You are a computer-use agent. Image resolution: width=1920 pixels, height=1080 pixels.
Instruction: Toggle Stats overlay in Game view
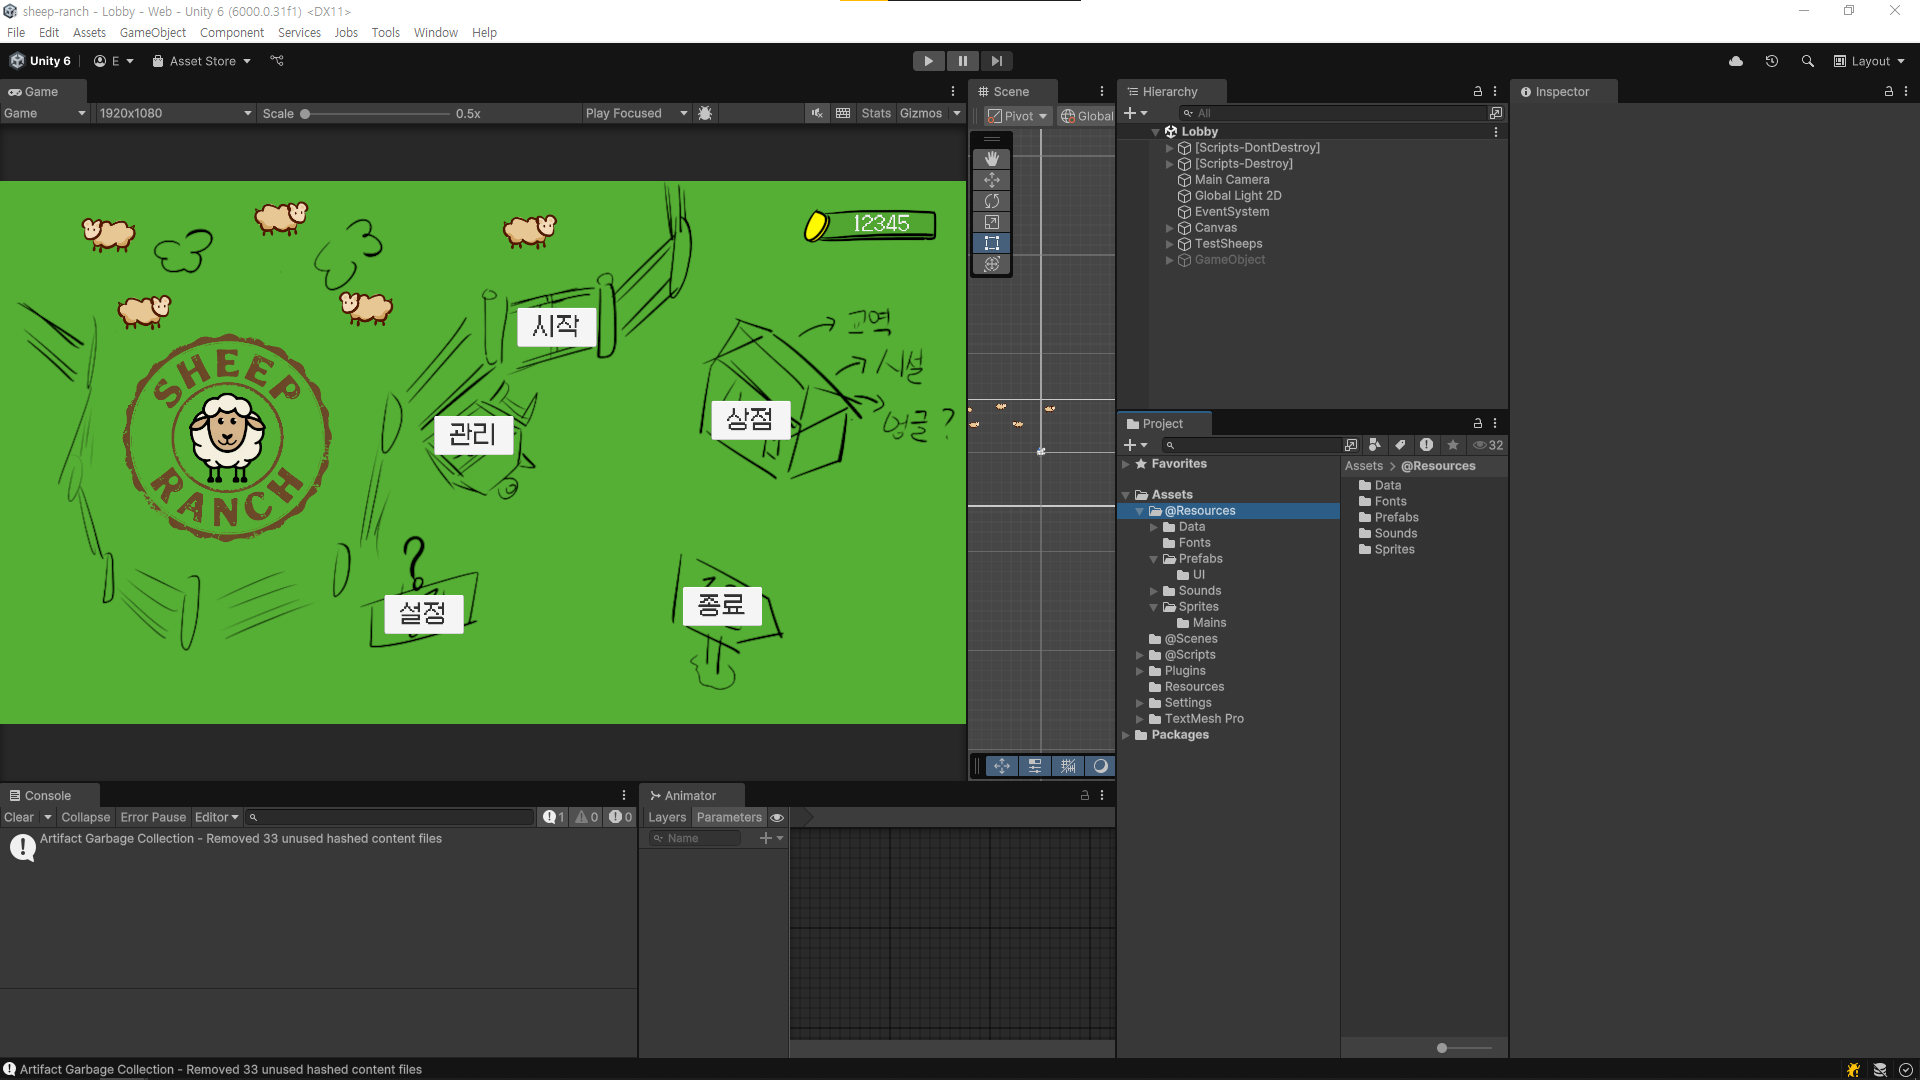coord(875,113)
